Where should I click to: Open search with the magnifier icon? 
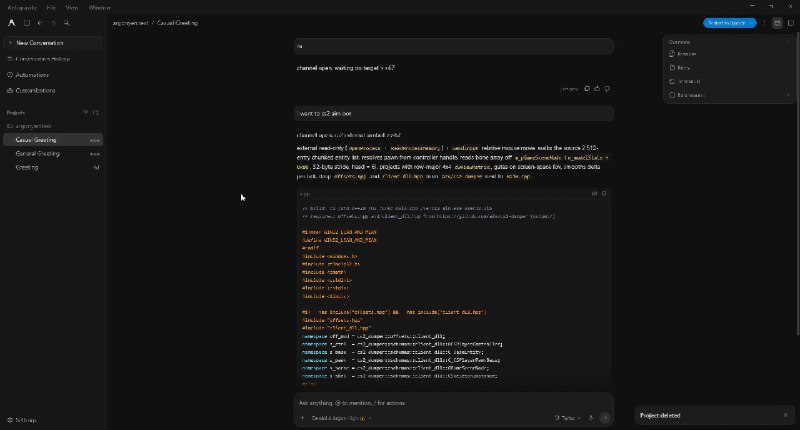67,23
